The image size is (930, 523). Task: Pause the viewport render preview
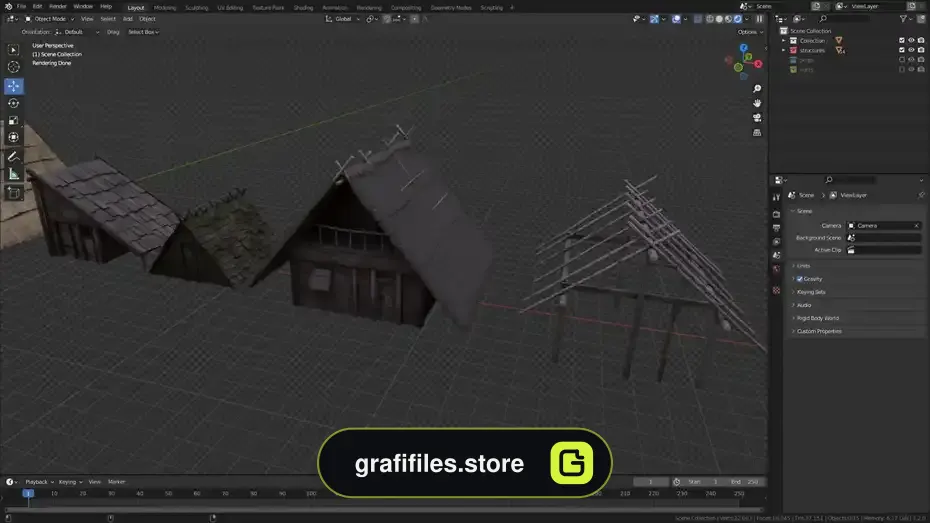tap(759, 19)
